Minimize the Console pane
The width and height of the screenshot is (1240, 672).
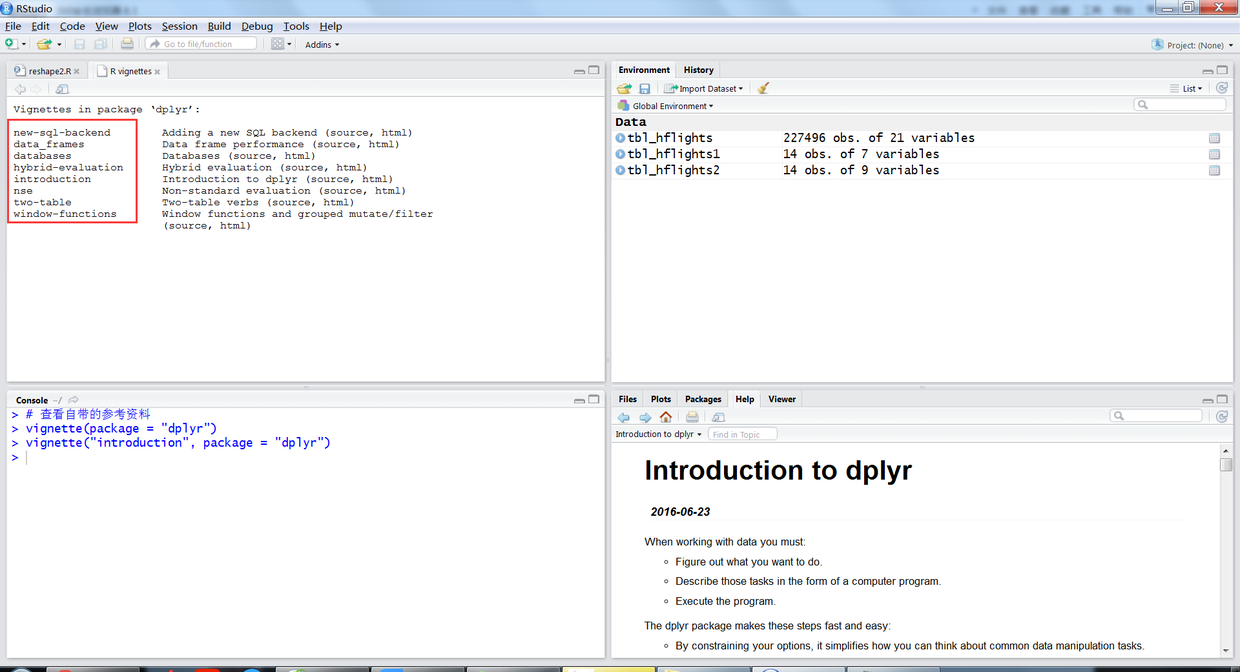click(580, 400)
